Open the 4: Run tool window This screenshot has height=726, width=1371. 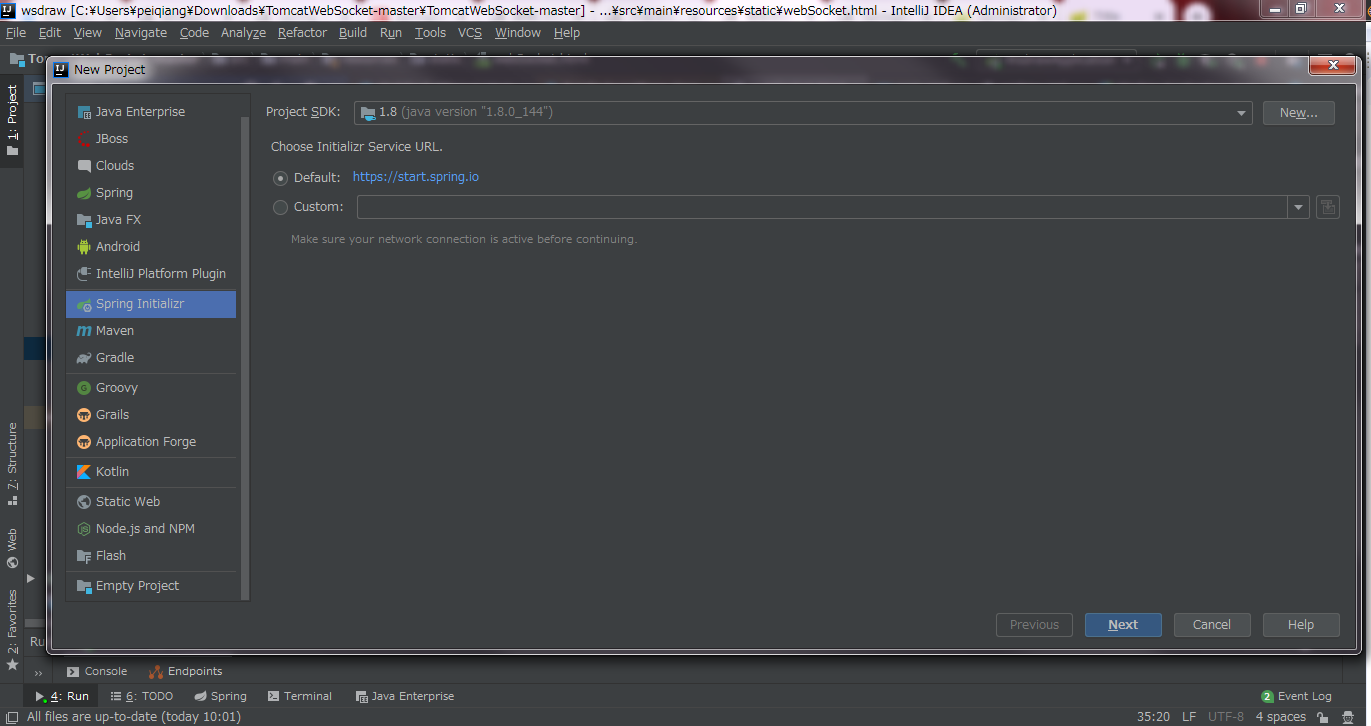point(62,696)
